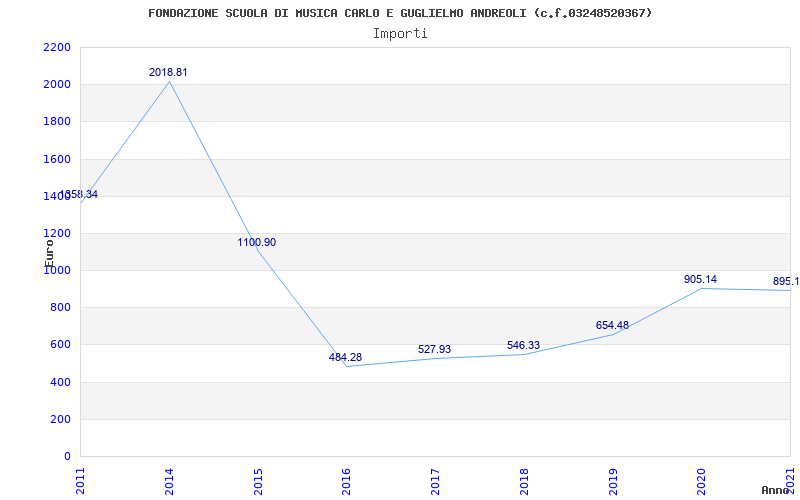This screenshot has width=800, height=500.
Task: Click the 2021 data value label
Action: (786, 281)
